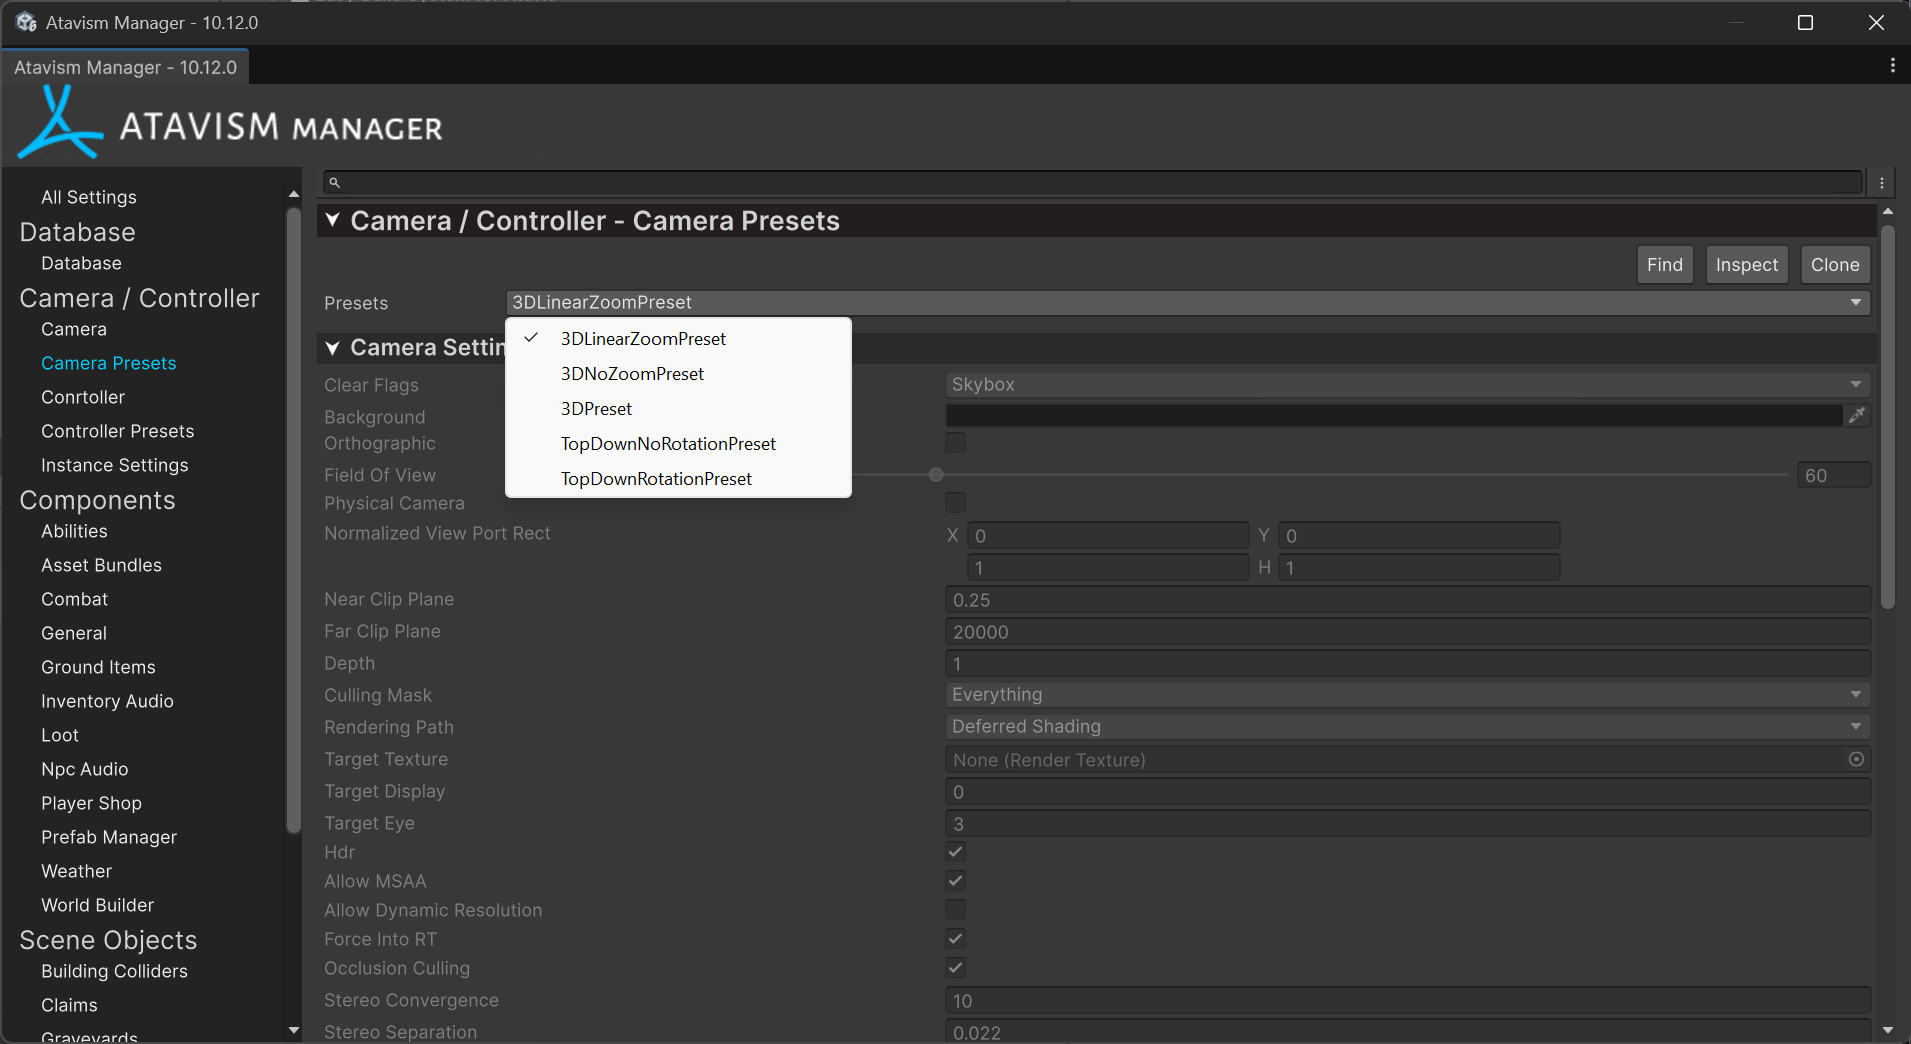Screen dimensions: 1911x1044
Task: Click the Far Clip Plane field
Action: 1407,632
